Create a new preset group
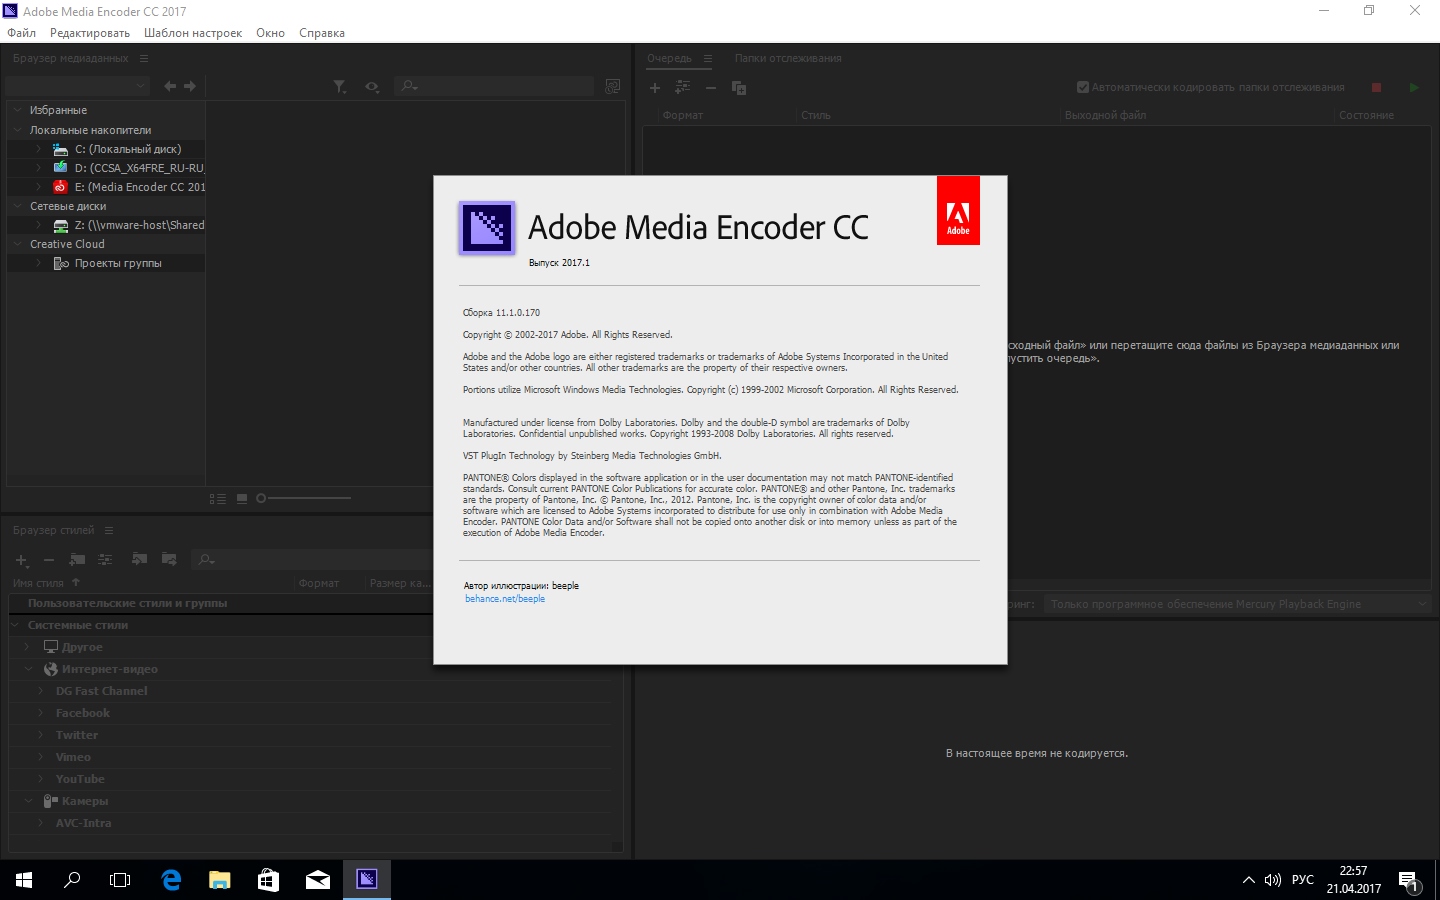Viewport: 1440px width, 900px height. coord(77,560)
